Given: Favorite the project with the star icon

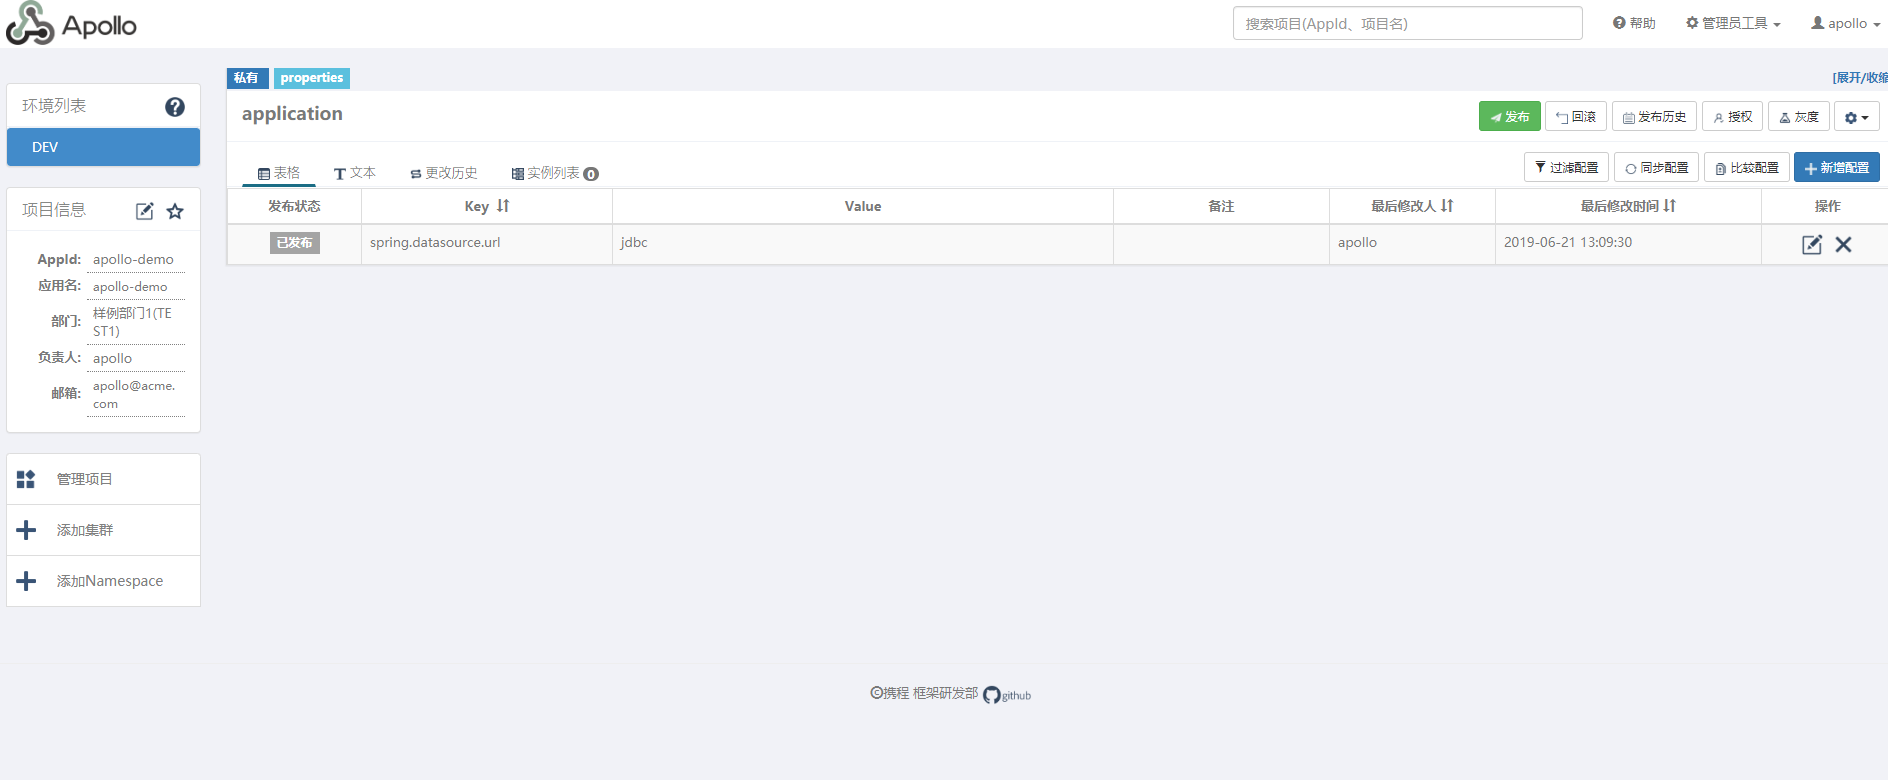Looking at the screenshot, I should pos(175,211).
